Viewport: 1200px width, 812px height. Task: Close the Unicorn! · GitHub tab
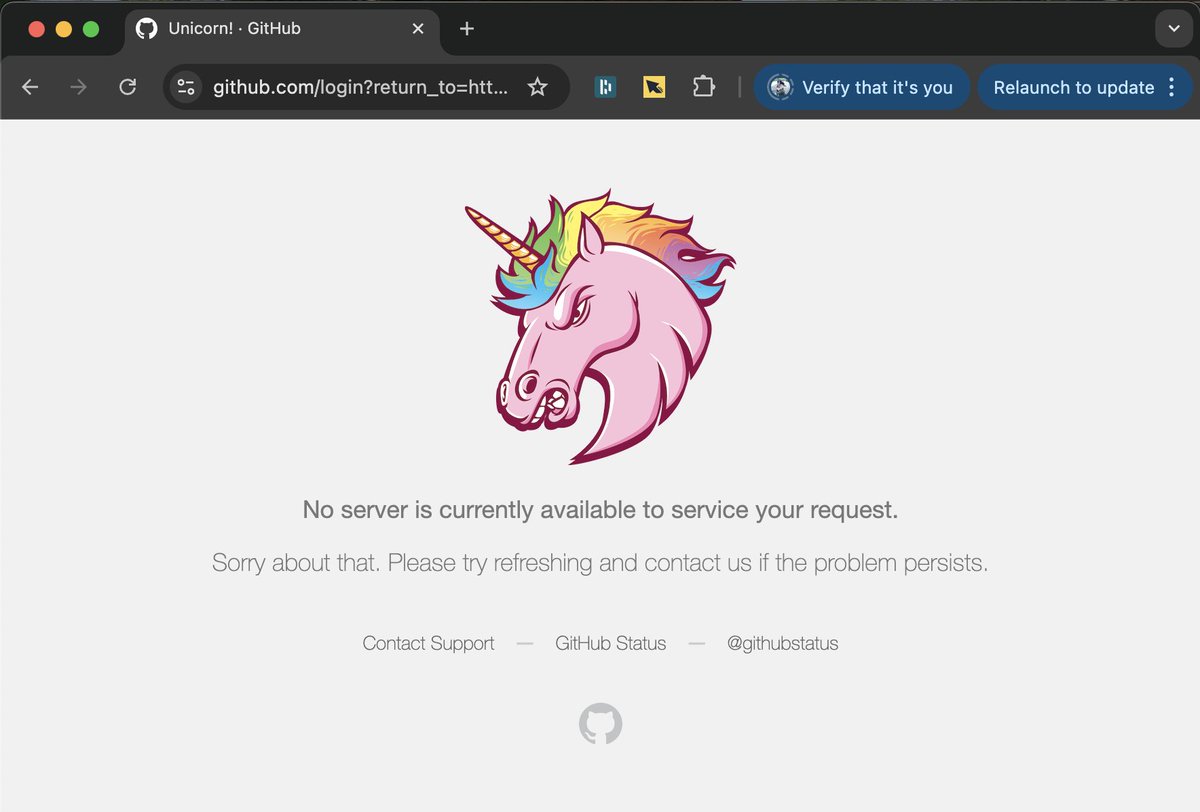point(418,28)
